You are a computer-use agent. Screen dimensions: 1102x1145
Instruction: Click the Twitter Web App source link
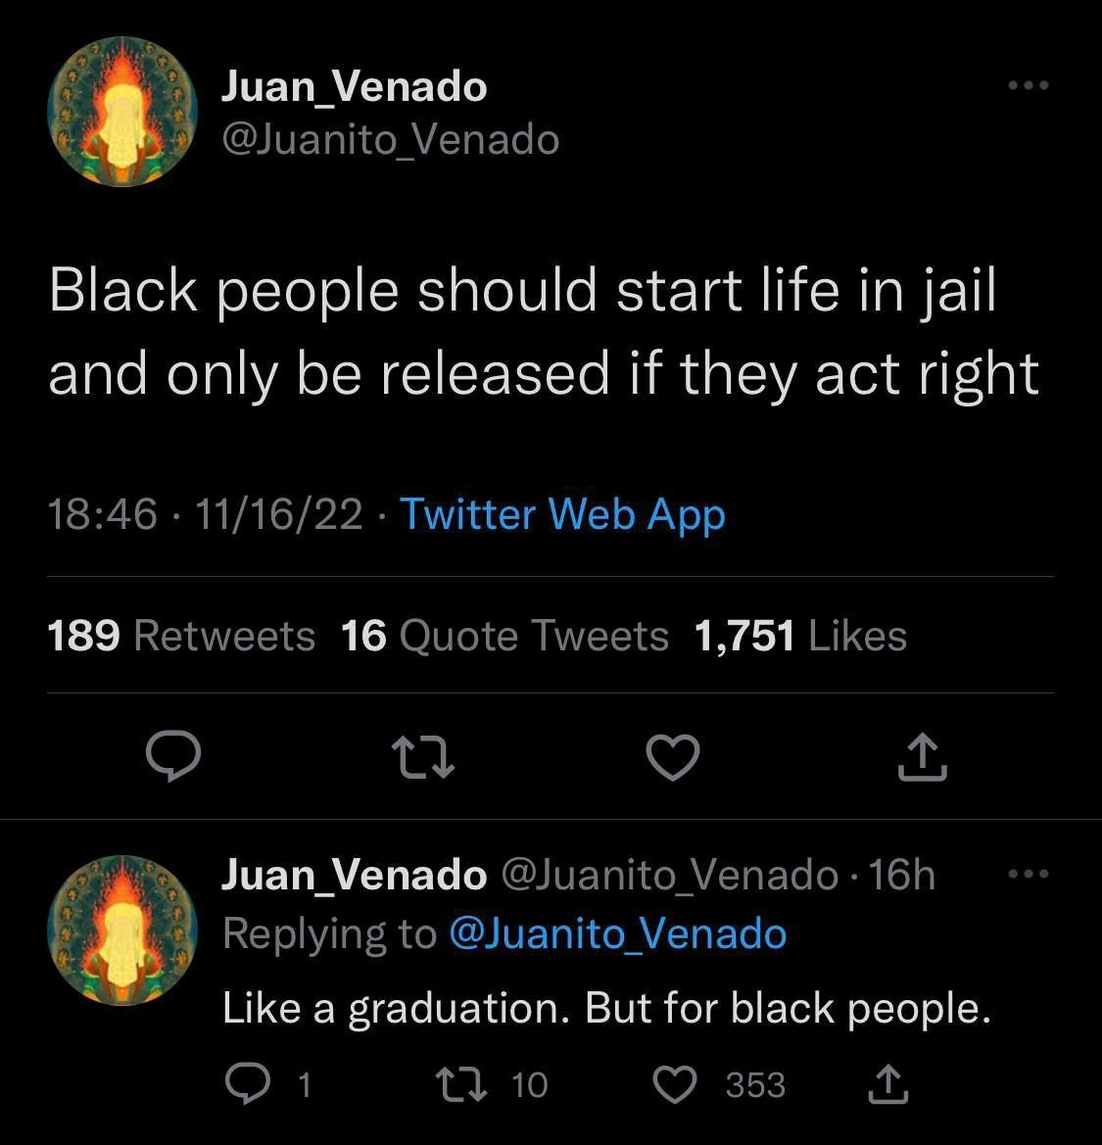(x=562, y=515)
